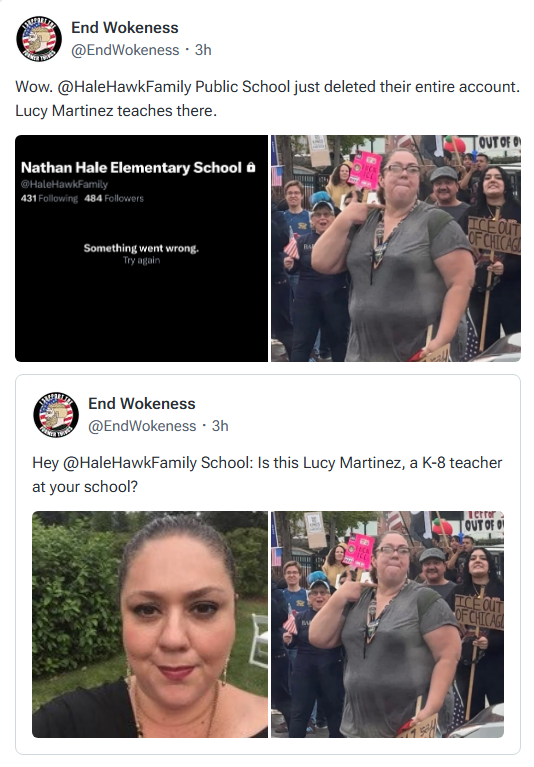This screenshot has width=534, height=767.
Task: Click the quoted tweet End Wokeness avatar
Action: (x=56, y=415)
